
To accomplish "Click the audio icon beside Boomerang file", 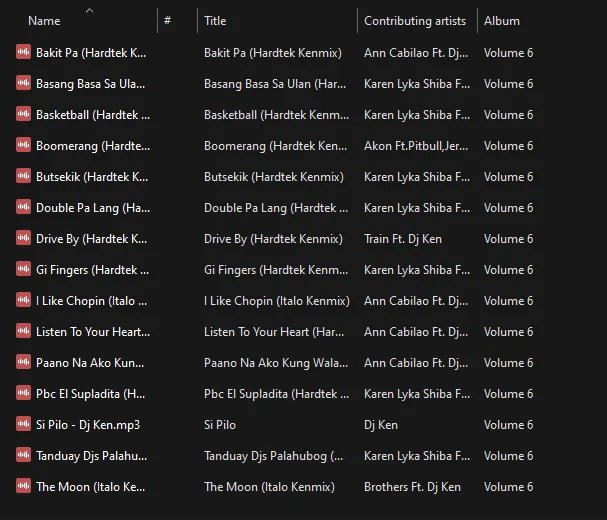I will [24, 145].
